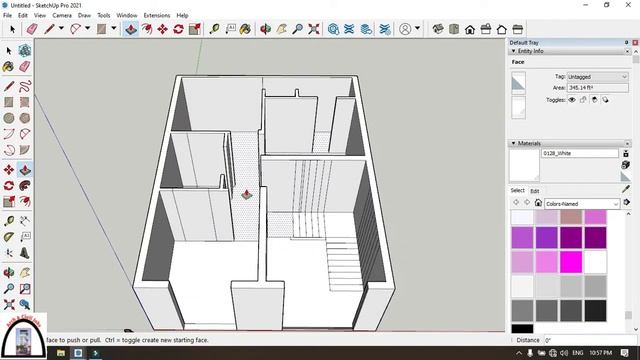Open File Explorer from the taskbar
The height and width of the screenshot is (360, 640).
(61, 353)
